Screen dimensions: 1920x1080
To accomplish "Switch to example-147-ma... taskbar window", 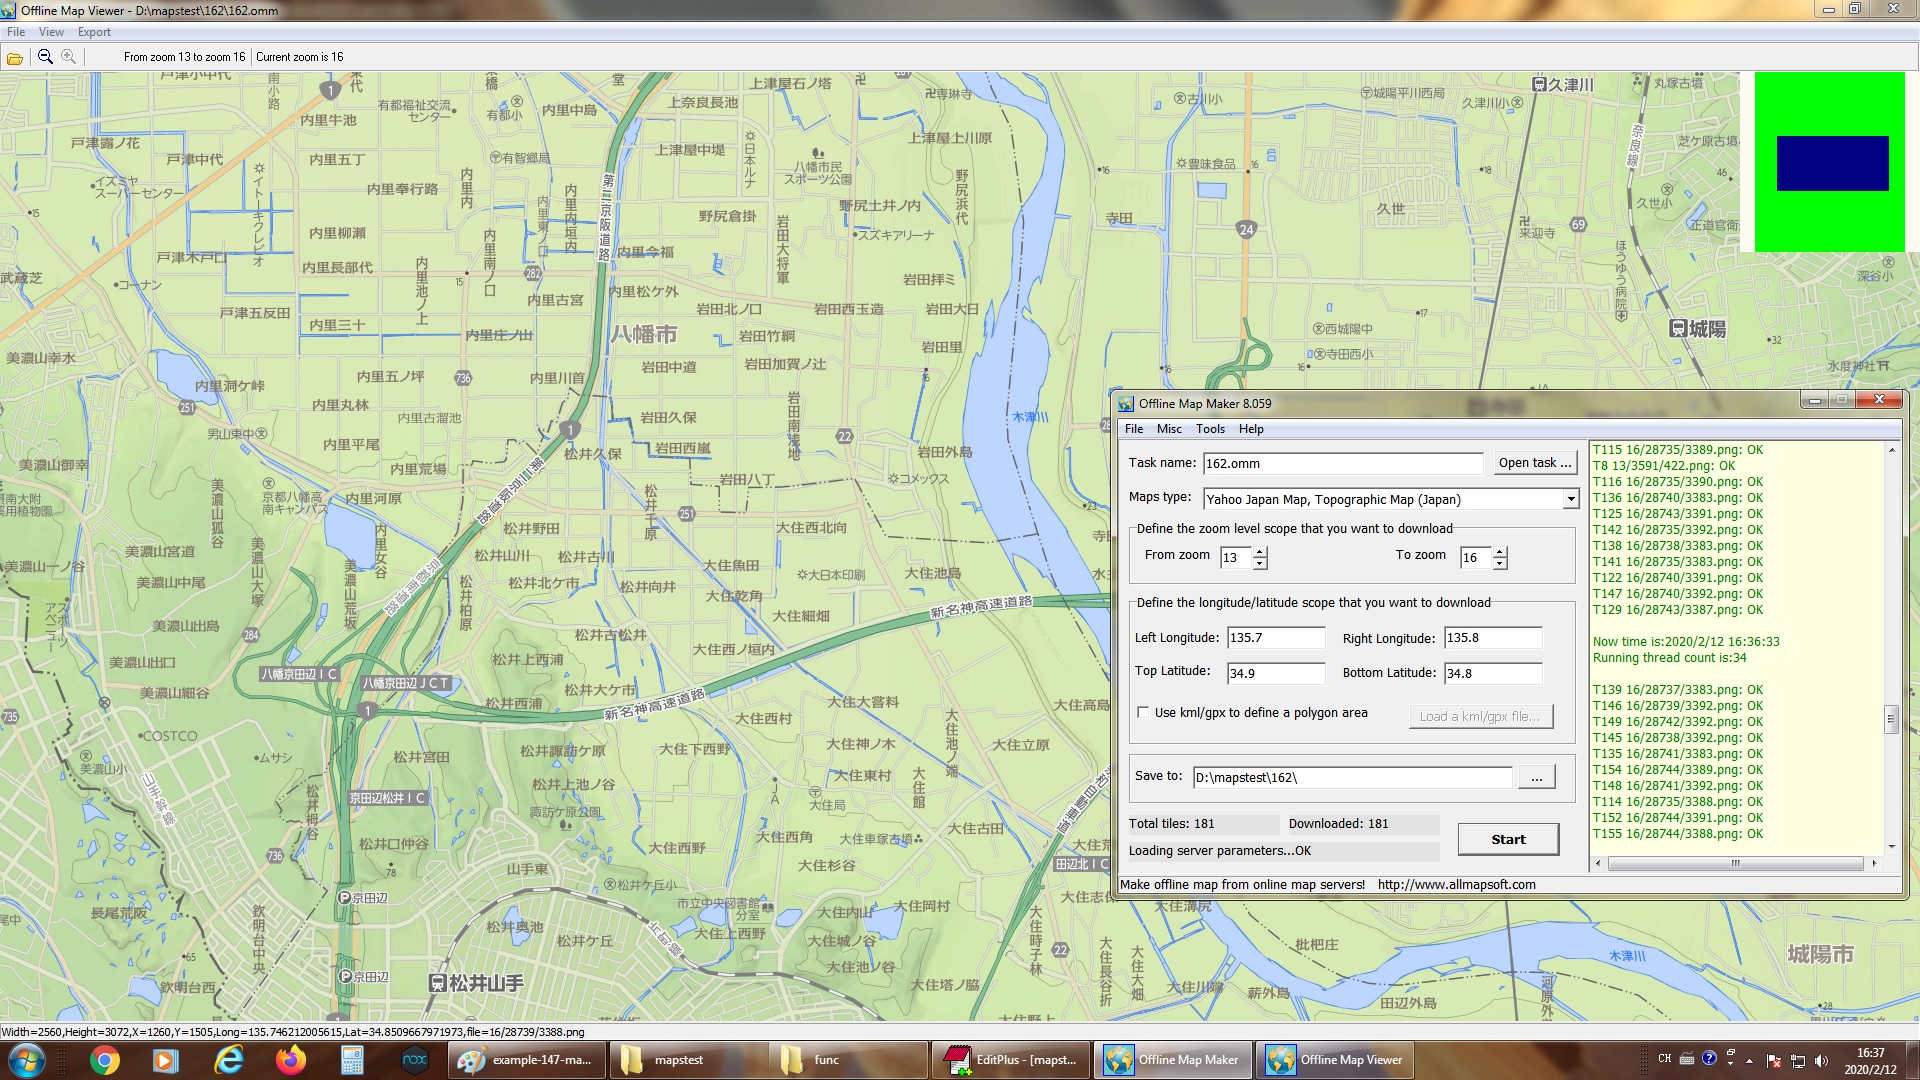I will coord(526,1060).
